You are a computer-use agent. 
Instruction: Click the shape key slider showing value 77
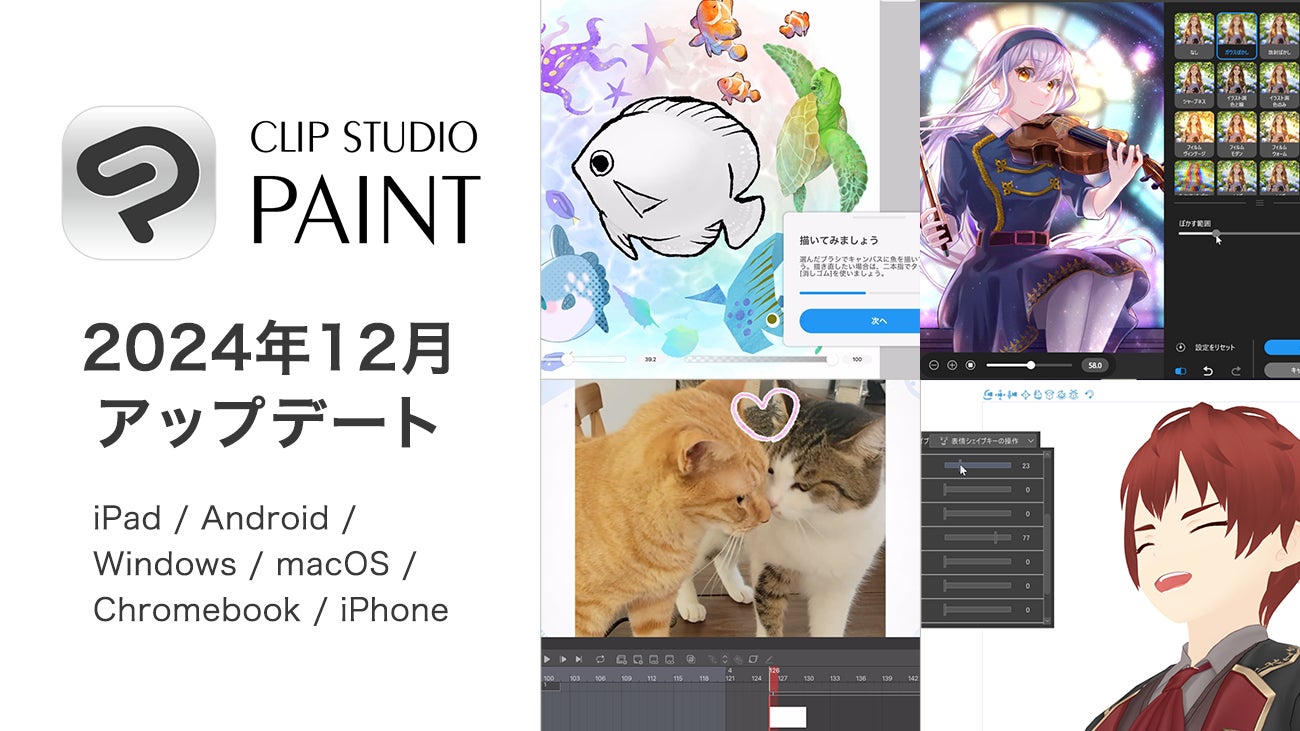(x=979, y=538)
